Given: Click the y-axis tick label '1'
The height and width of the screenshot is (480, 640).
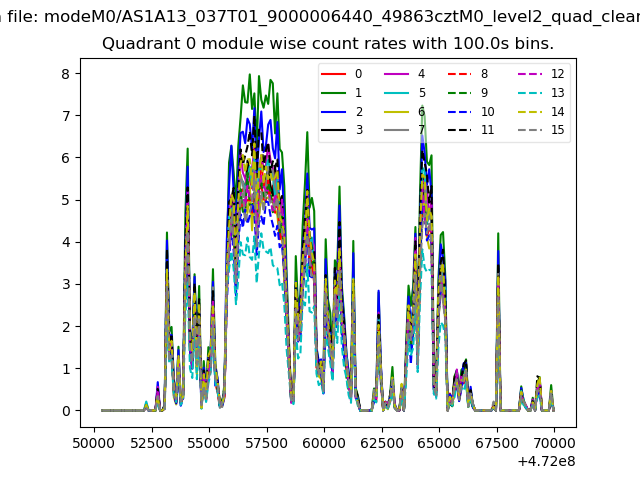Looking at the screenshot, I should pos(66,369).
